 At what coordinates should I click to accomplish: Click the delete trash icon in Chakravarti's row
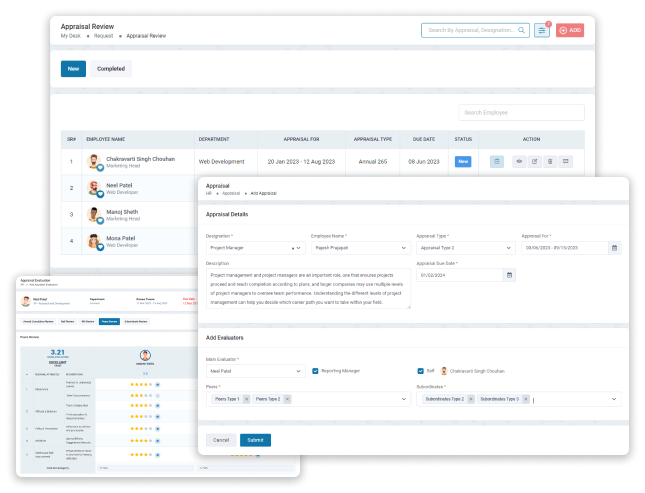(550, 161)
